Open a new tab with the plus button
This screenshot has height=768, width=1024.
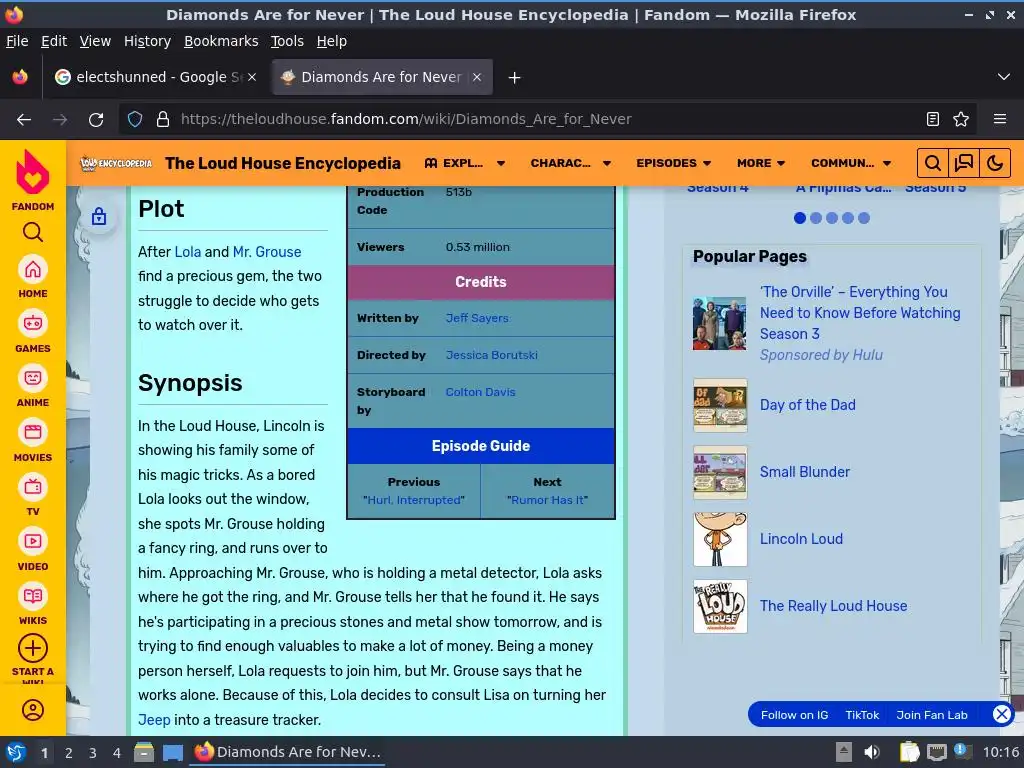[515, 78]
